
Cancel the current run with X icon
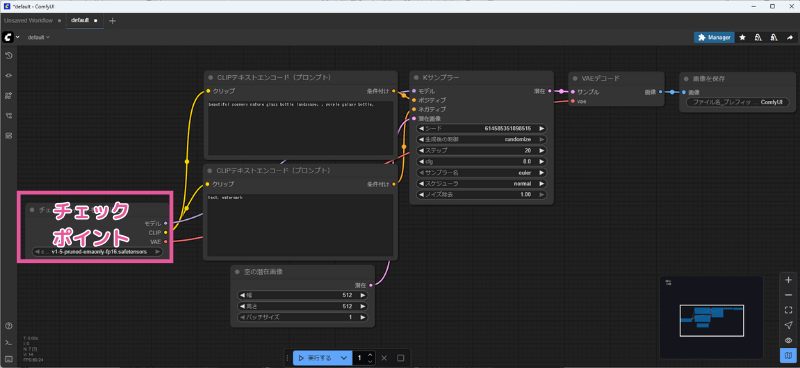(x=384, y=358)
